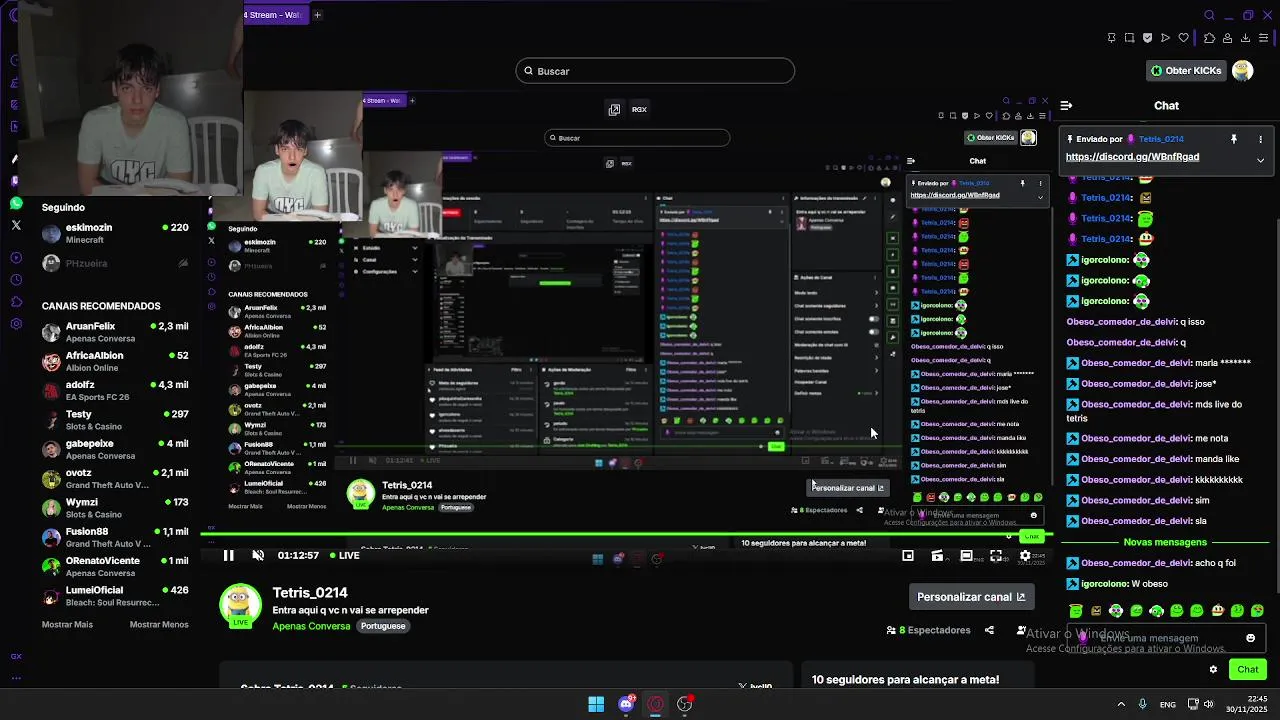Open the gabepeixe recommended channel

point(115,449)
